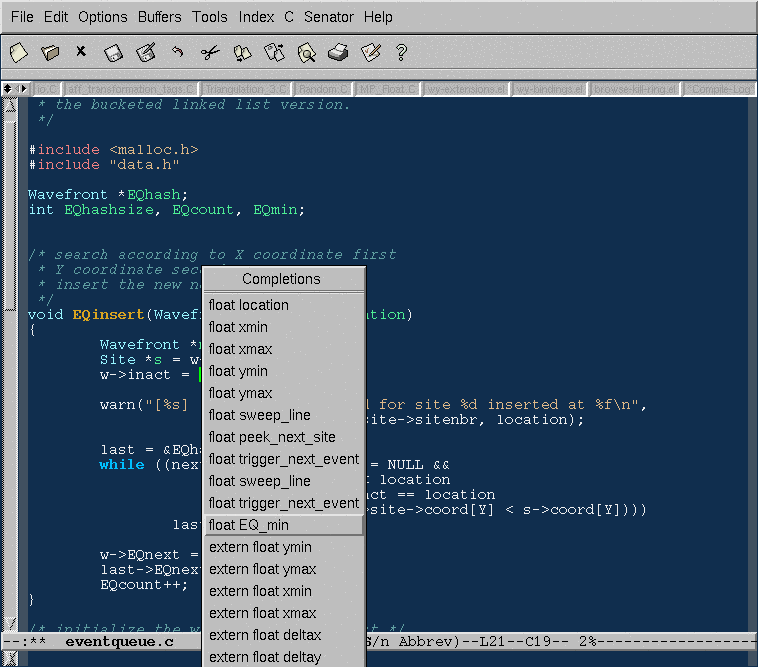Click the New File toolbar icon

tap(18, 52)
